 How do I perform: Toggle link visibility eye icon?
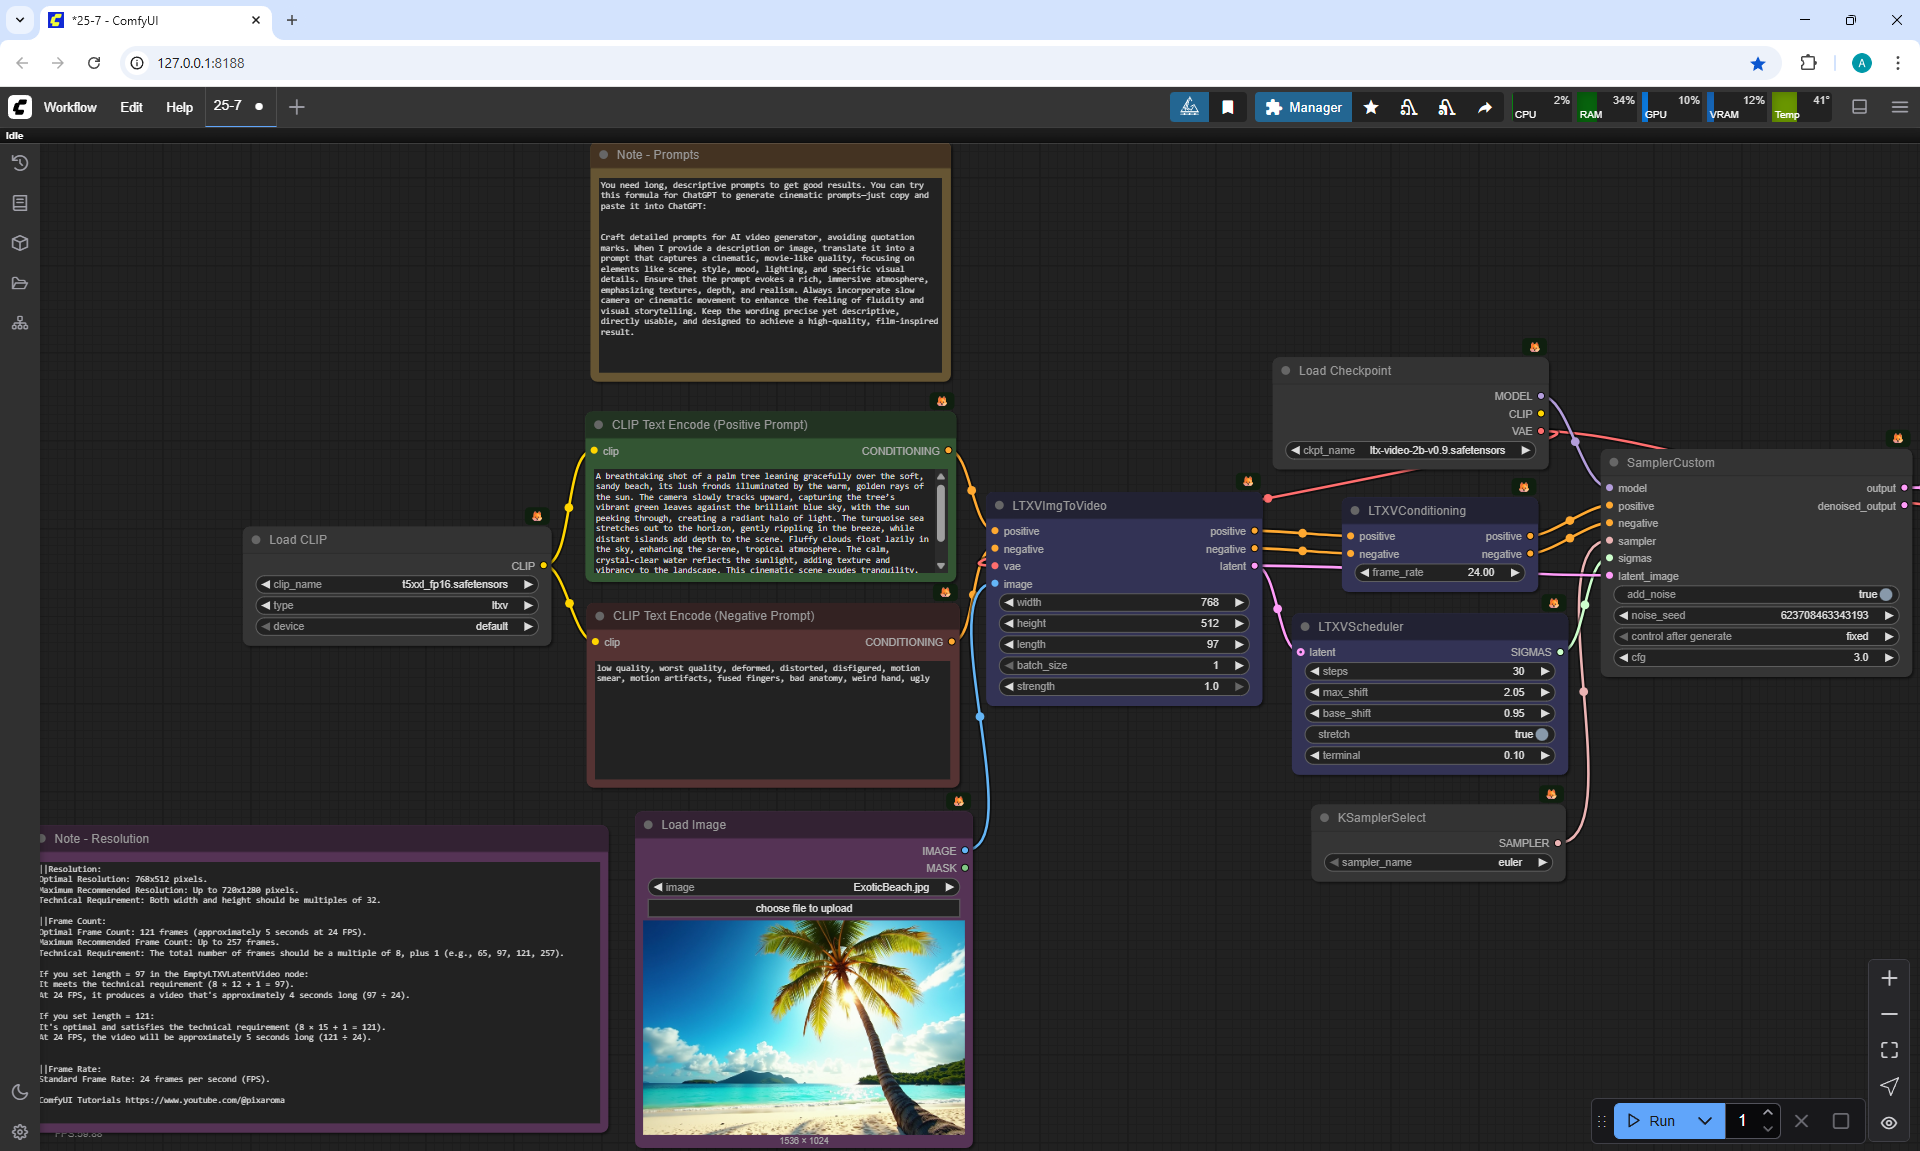[1889, 1122]
